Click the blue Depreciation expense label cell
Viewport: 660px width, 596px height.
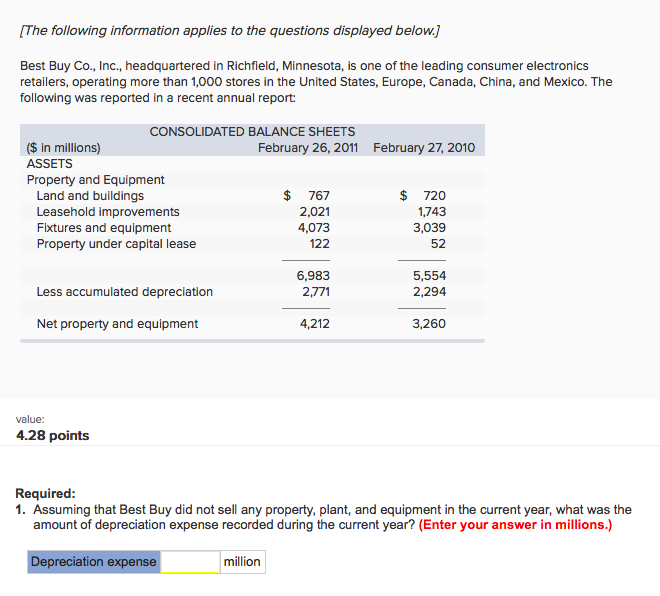[x=94, y=562]
